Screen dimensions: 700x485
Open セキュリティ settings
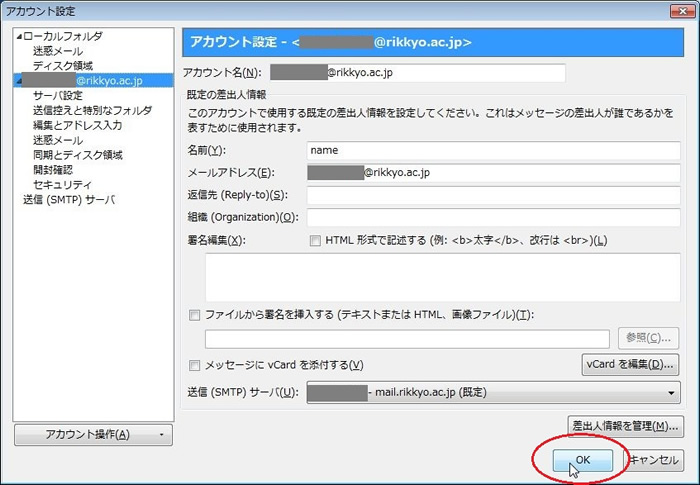[x=62, y=184]
